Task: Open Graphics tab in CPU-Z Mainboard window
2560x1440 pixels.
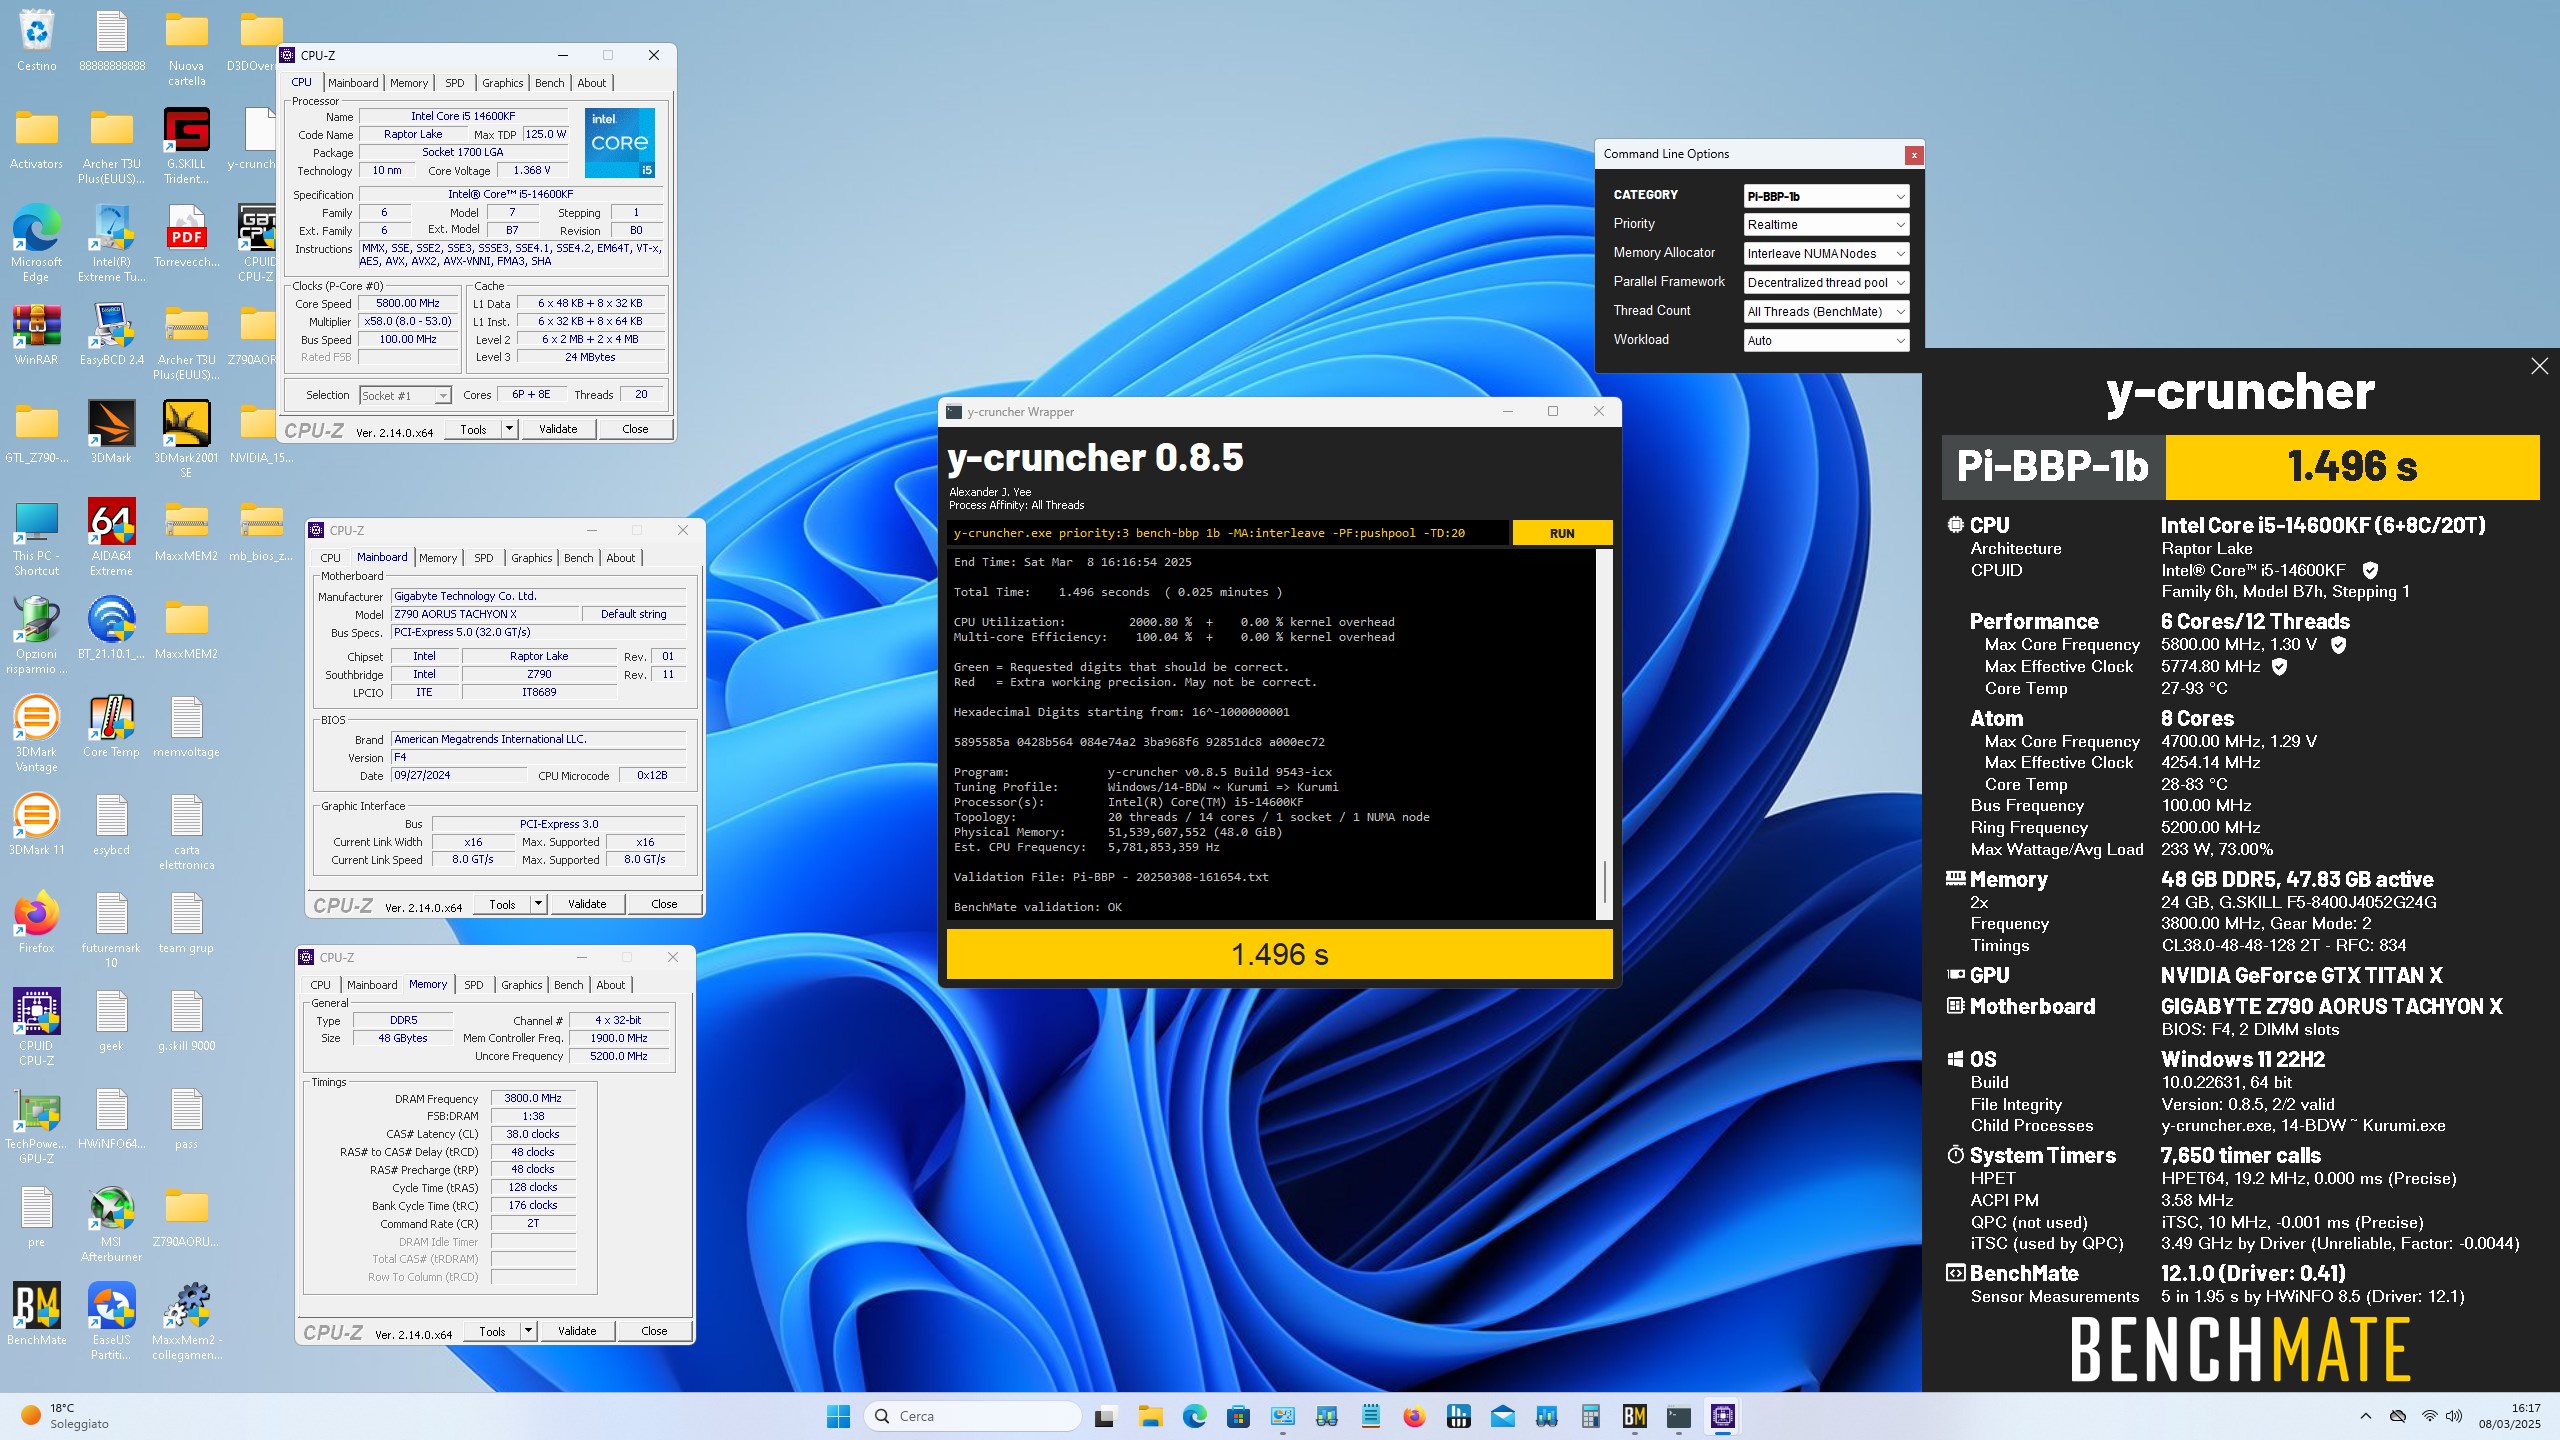Action: [532, 558]
